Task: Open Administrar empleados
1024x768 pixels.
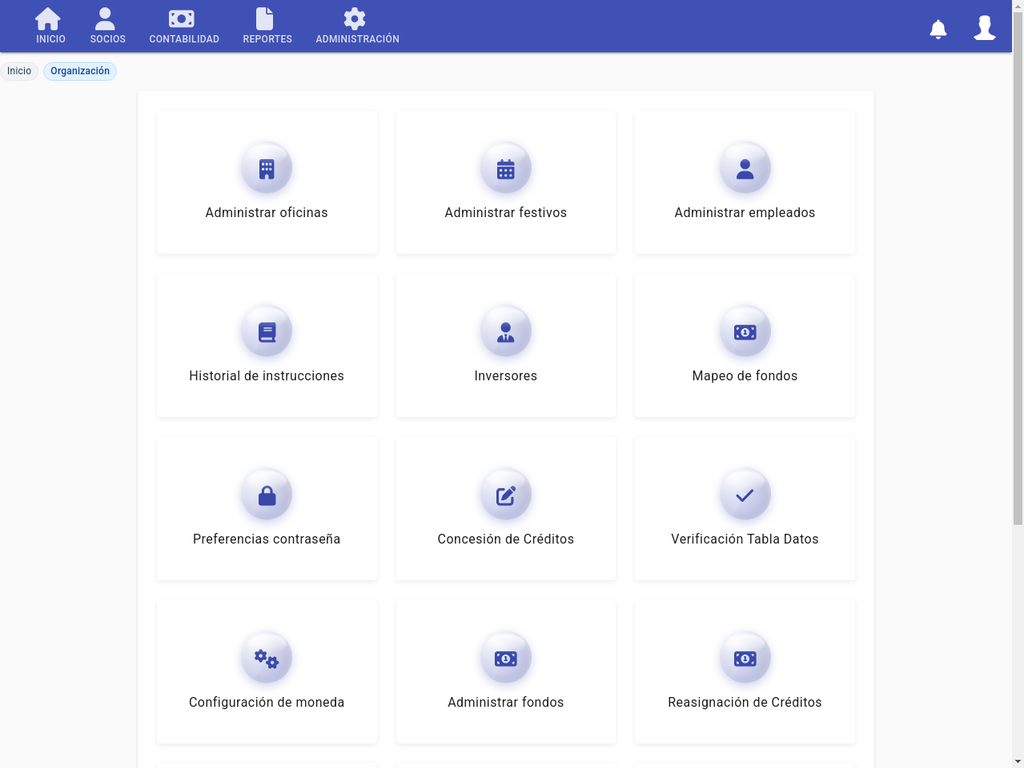Action: [x=744, y=182]
